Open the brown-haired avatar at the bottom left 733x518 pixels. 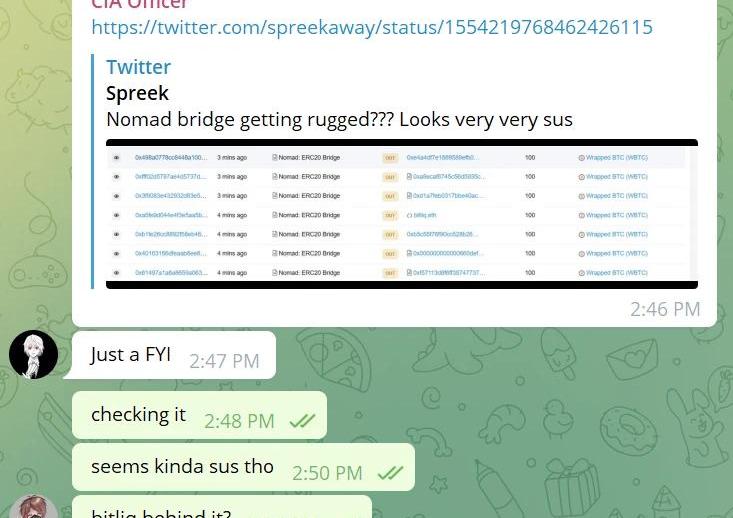coord(34,507)
